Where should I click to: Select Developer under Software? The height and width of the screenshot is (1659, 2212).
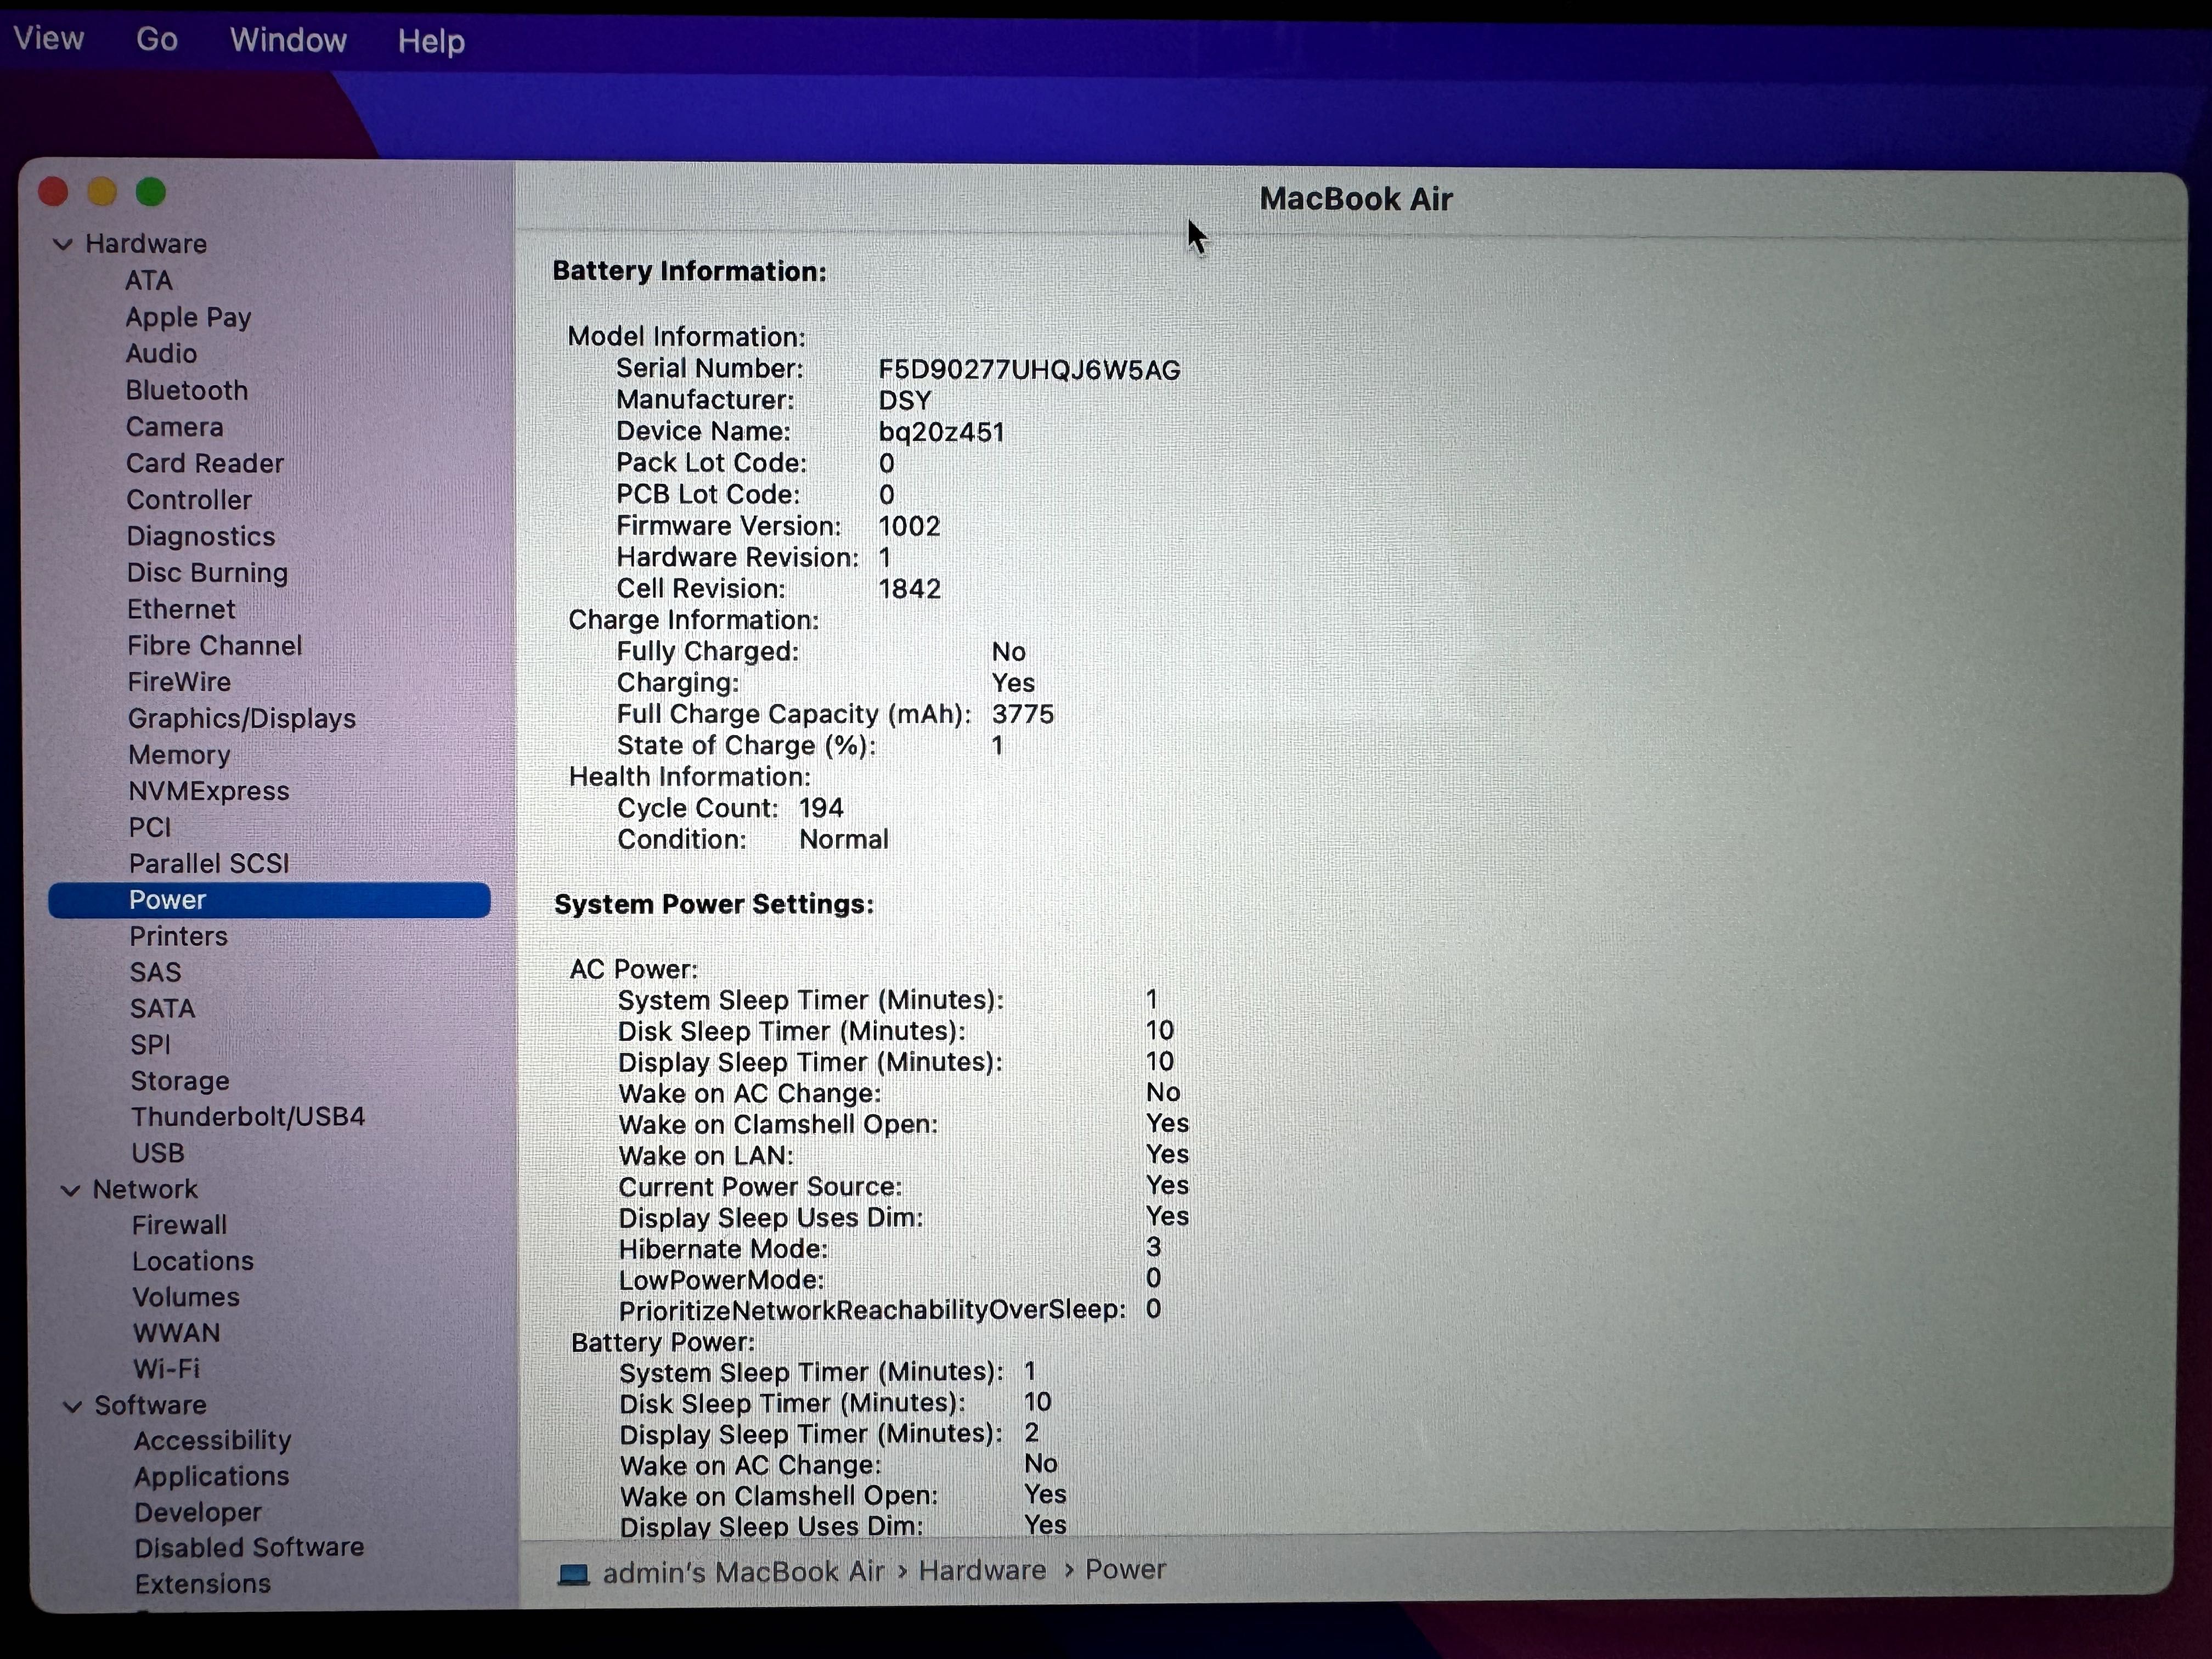(x=198, y=1513)
